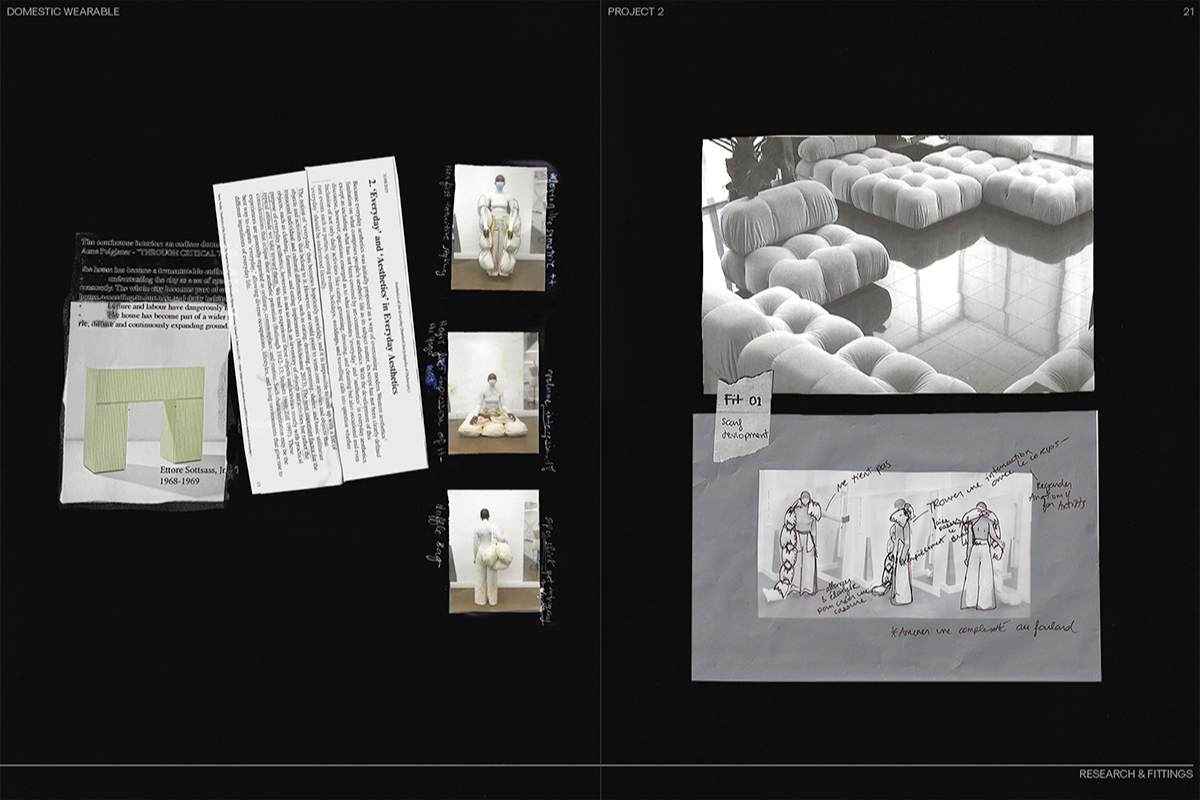Viewport: 1200px width, 800px height.
Task: Open the back-view photo with round bag
Action: tap(493, 550)
